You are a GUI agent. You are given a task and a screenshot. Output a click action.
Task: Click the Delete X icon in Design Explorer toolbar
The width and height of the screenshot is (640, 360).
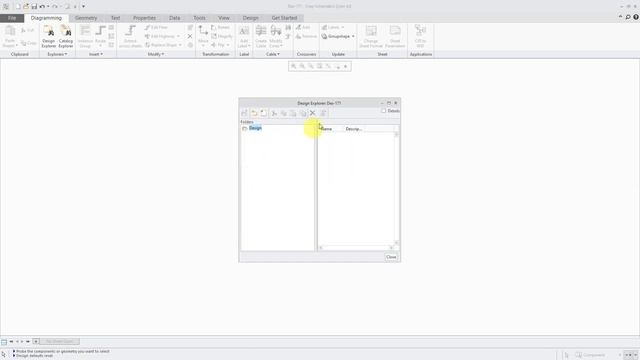click(x=313, y=113)
